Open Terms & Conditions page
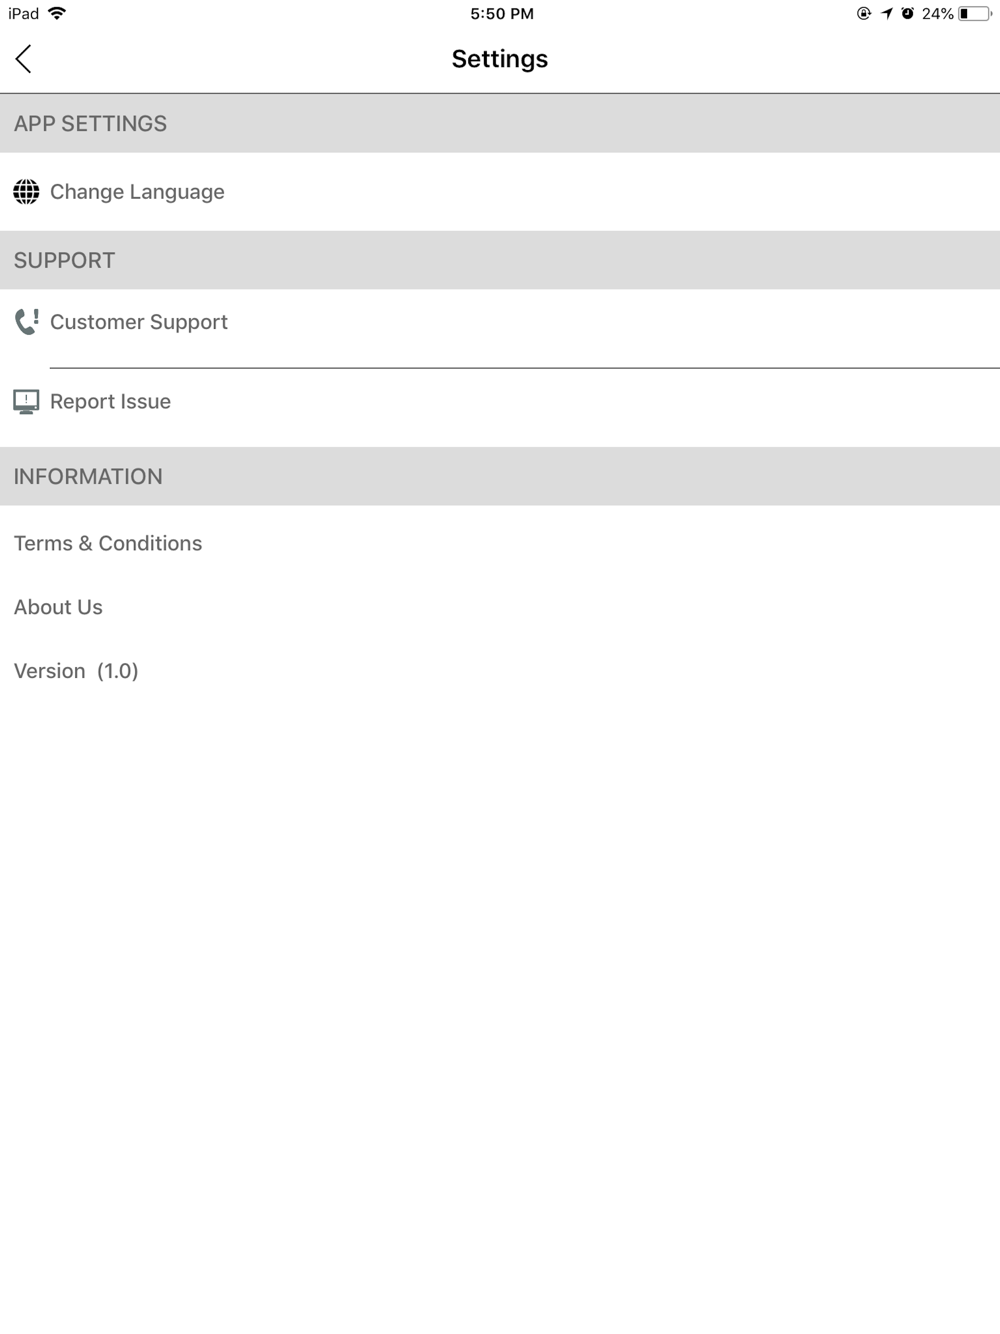1000x1334 pixels. 500,543
